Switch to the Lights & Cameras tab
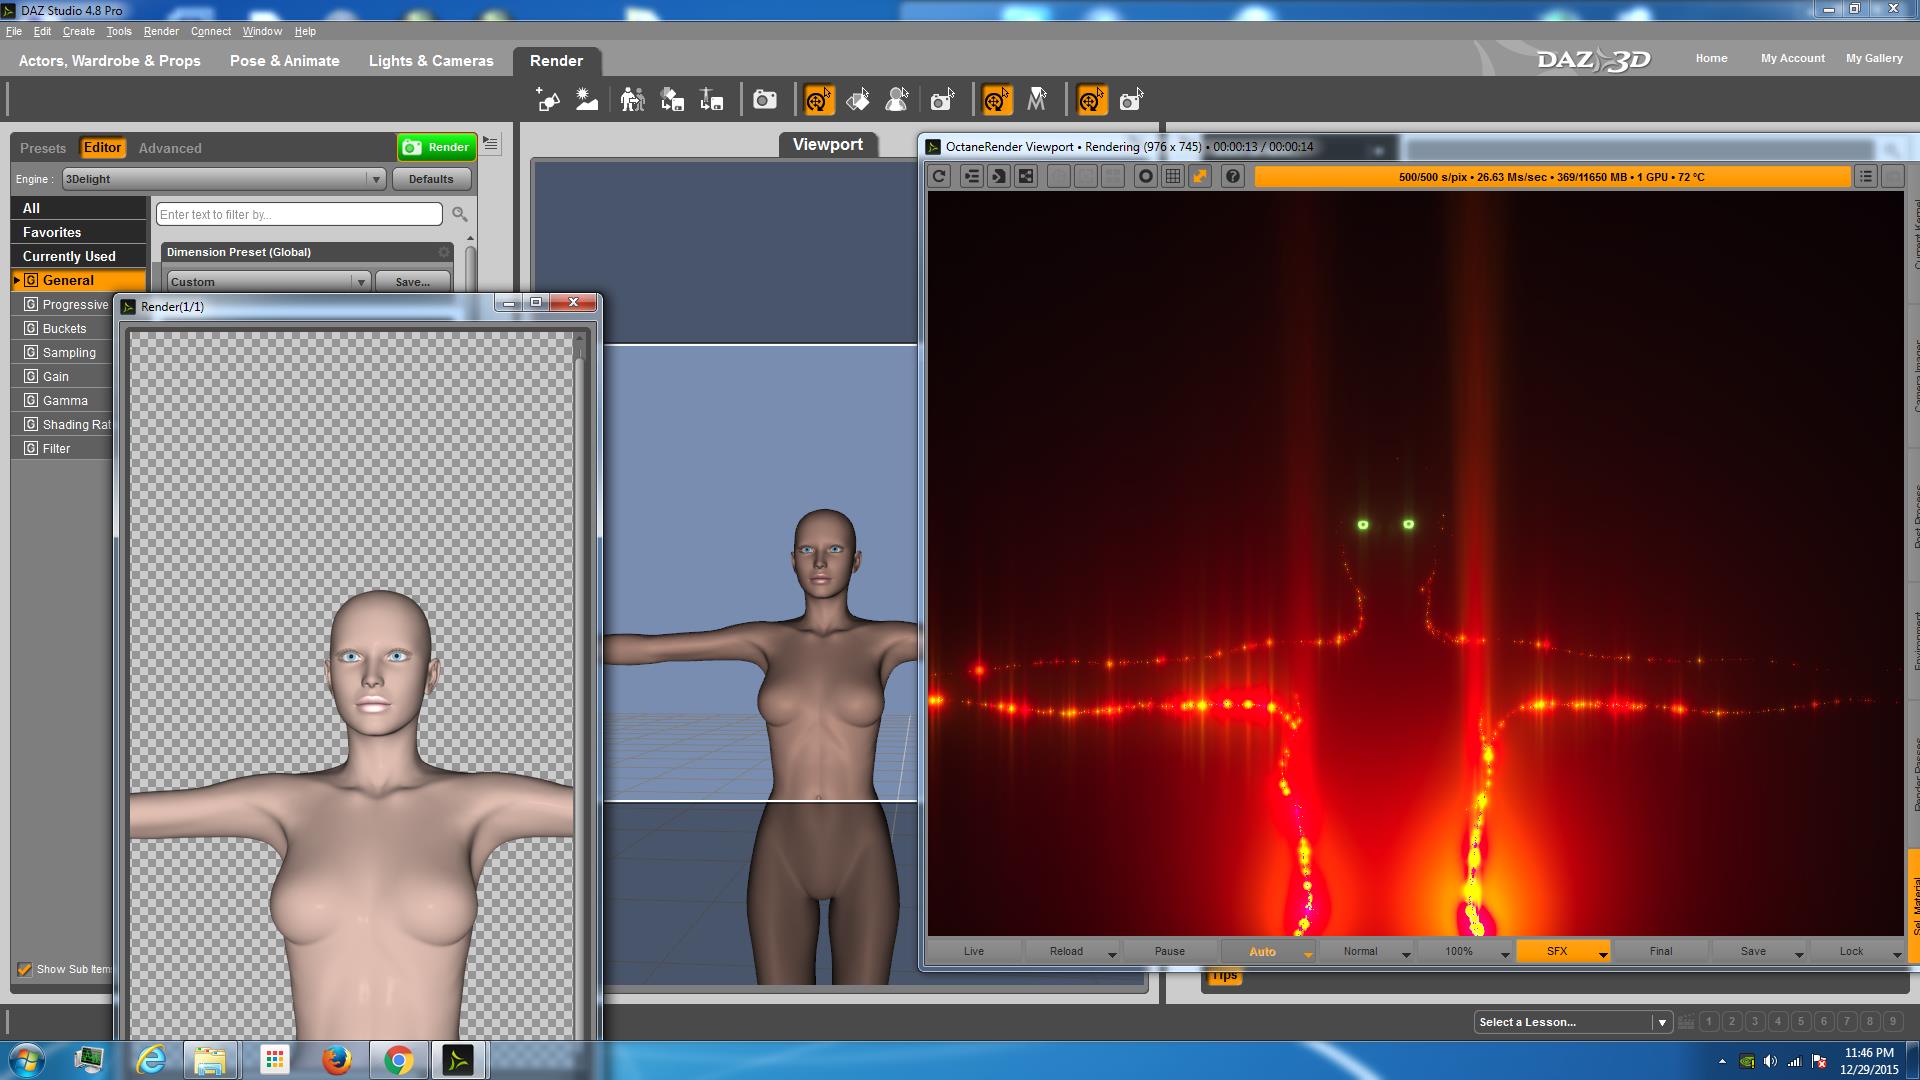This screenshot has width=1920, height=1080. pyautogui.click(x=431, y=61)
